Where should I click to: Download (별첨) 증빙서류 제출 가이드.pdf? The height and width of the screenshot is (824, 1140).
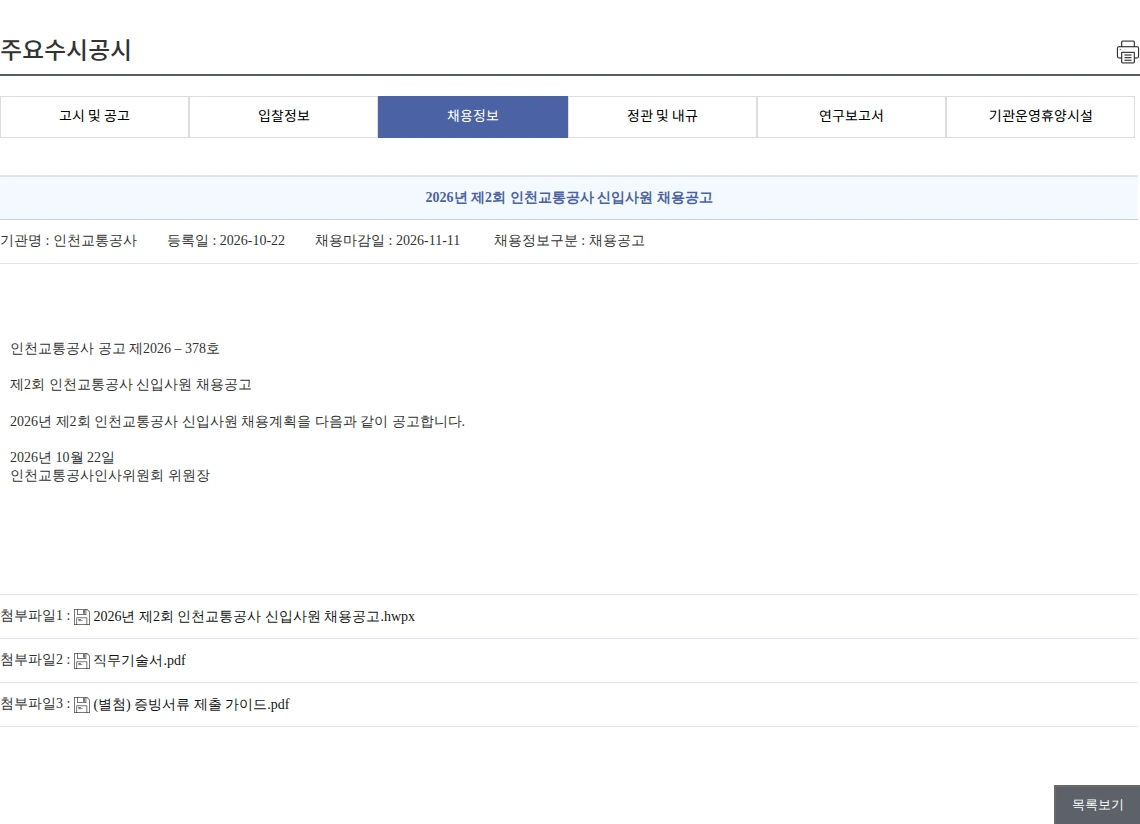(x=191, y=705)
